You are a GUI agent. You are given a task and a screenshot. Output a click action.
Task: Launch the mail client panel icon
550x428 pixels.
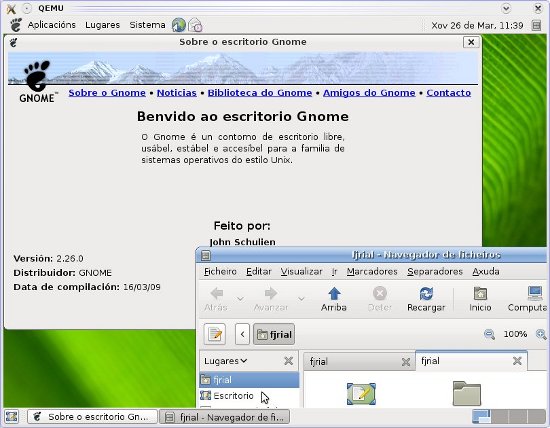point(195,25)
